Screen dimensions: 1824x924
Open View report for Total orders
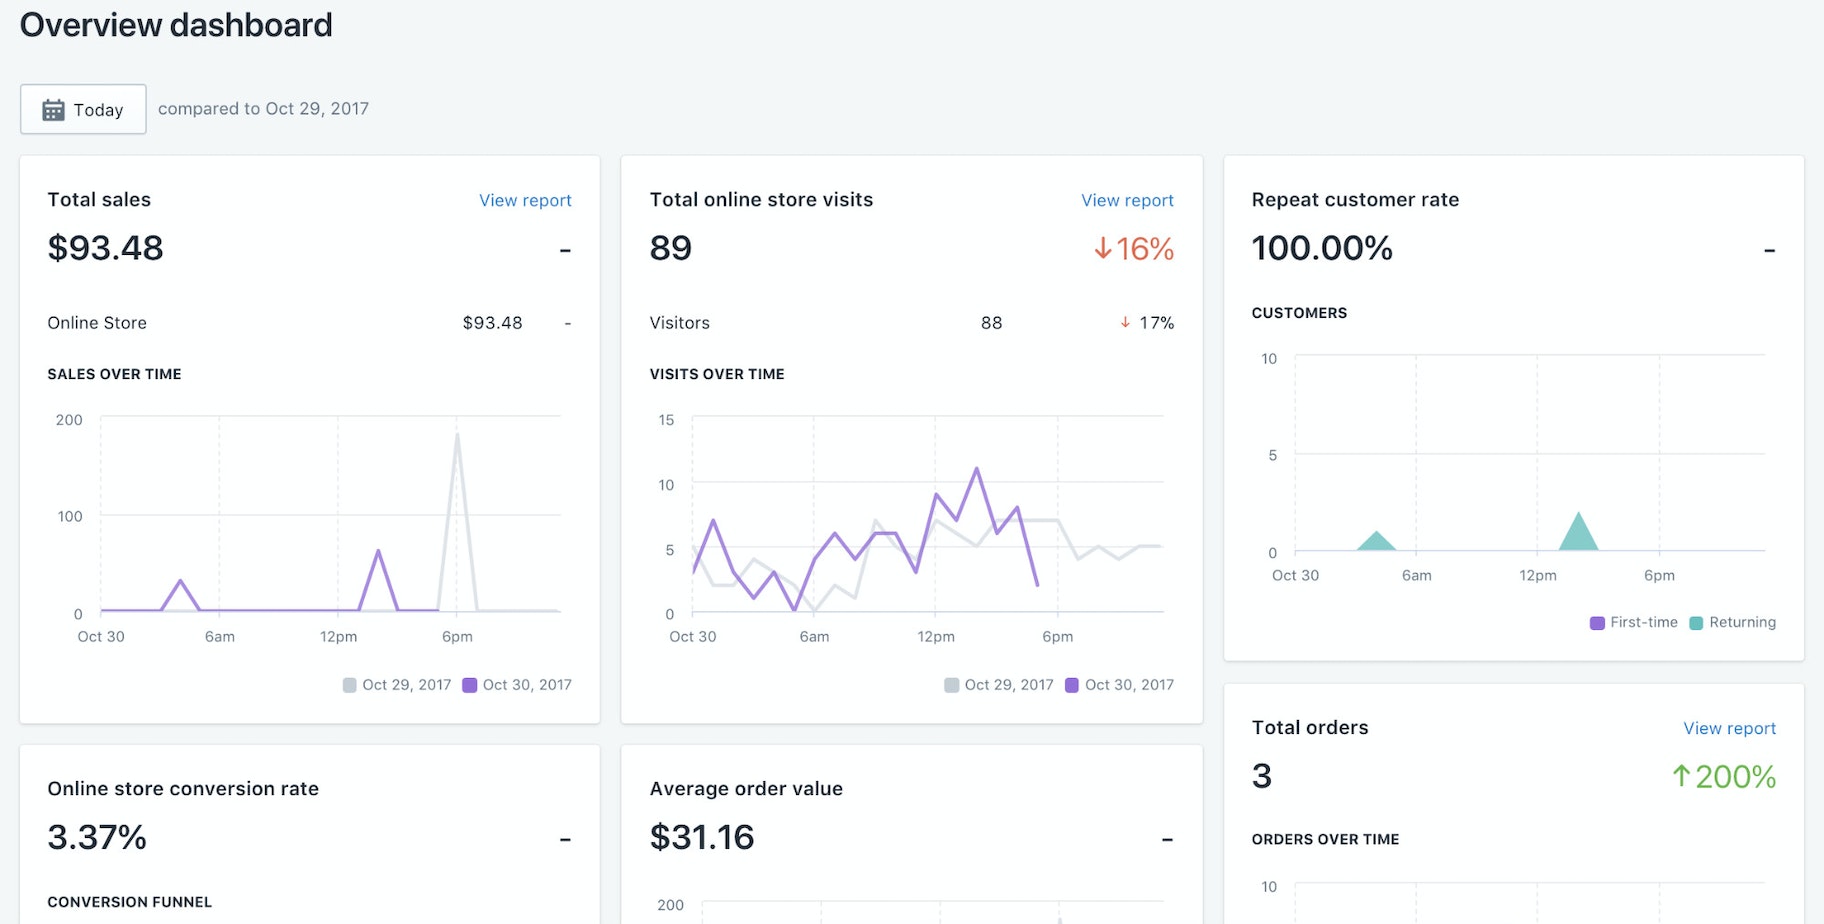pyautogui.click(x=1729, y=728)
